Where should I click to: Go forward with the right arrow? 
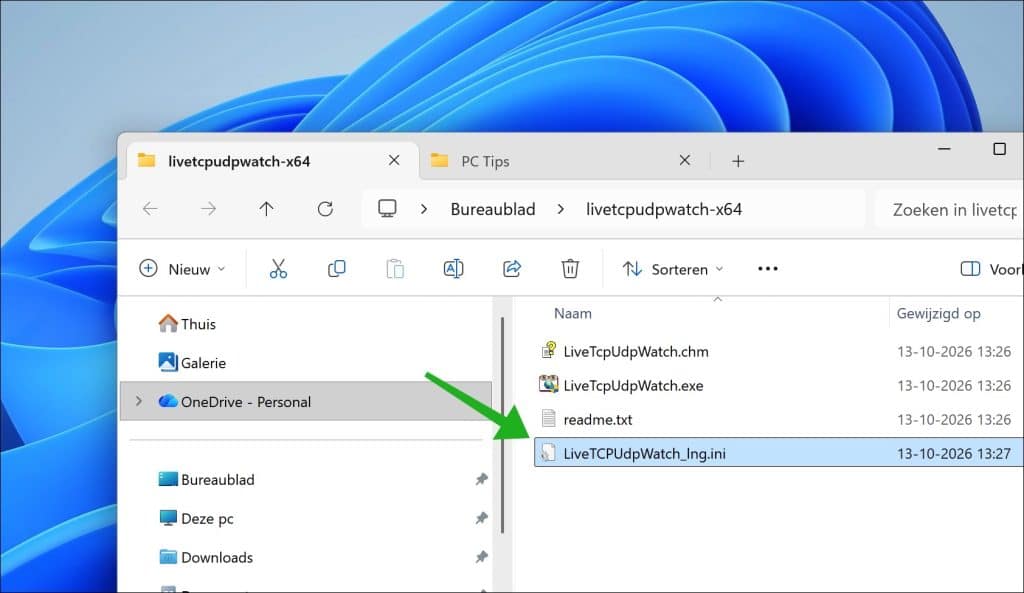click(208, 209)
